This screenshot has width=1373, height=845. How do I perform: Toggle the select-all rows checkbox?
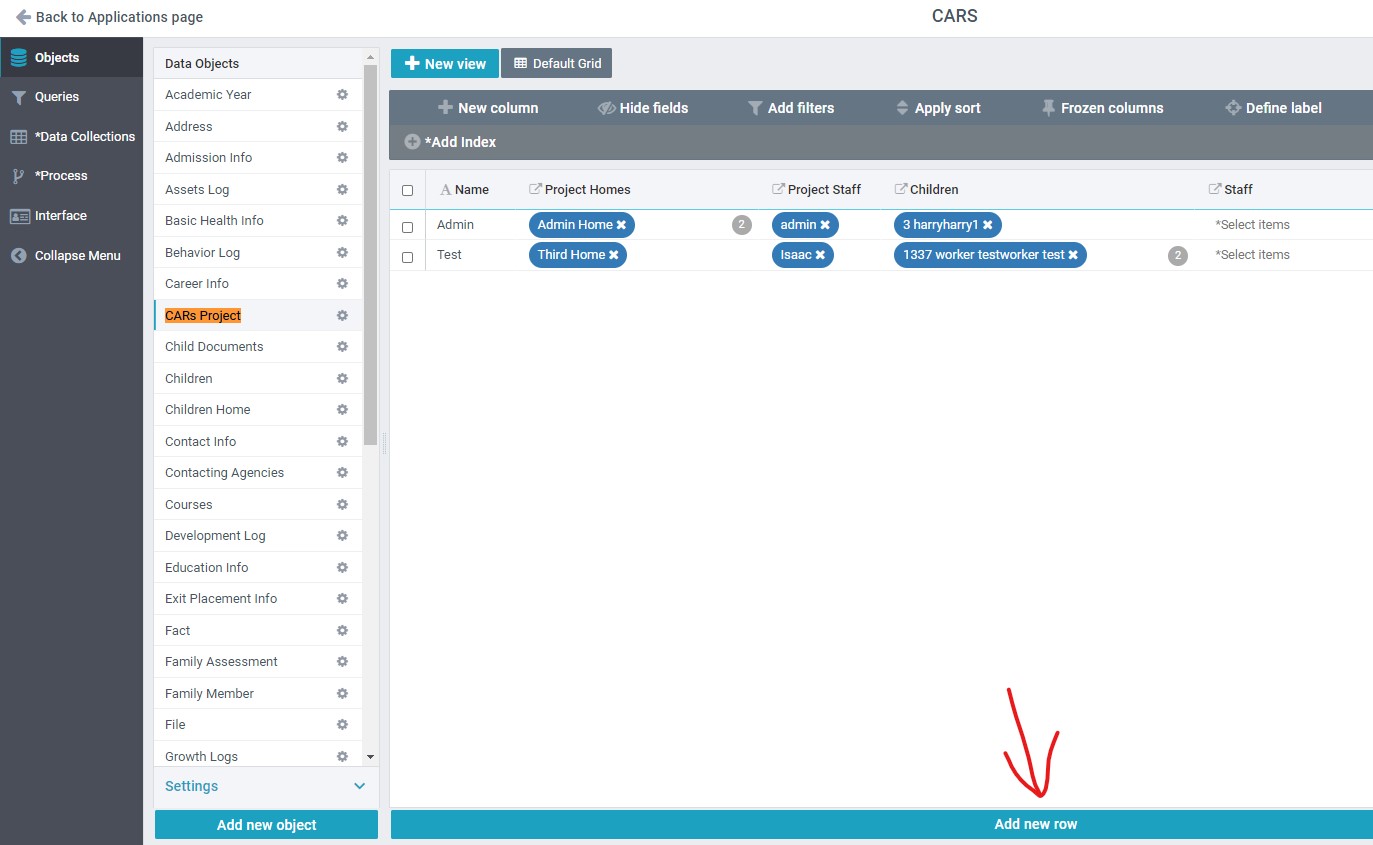(x=407, y=190)
